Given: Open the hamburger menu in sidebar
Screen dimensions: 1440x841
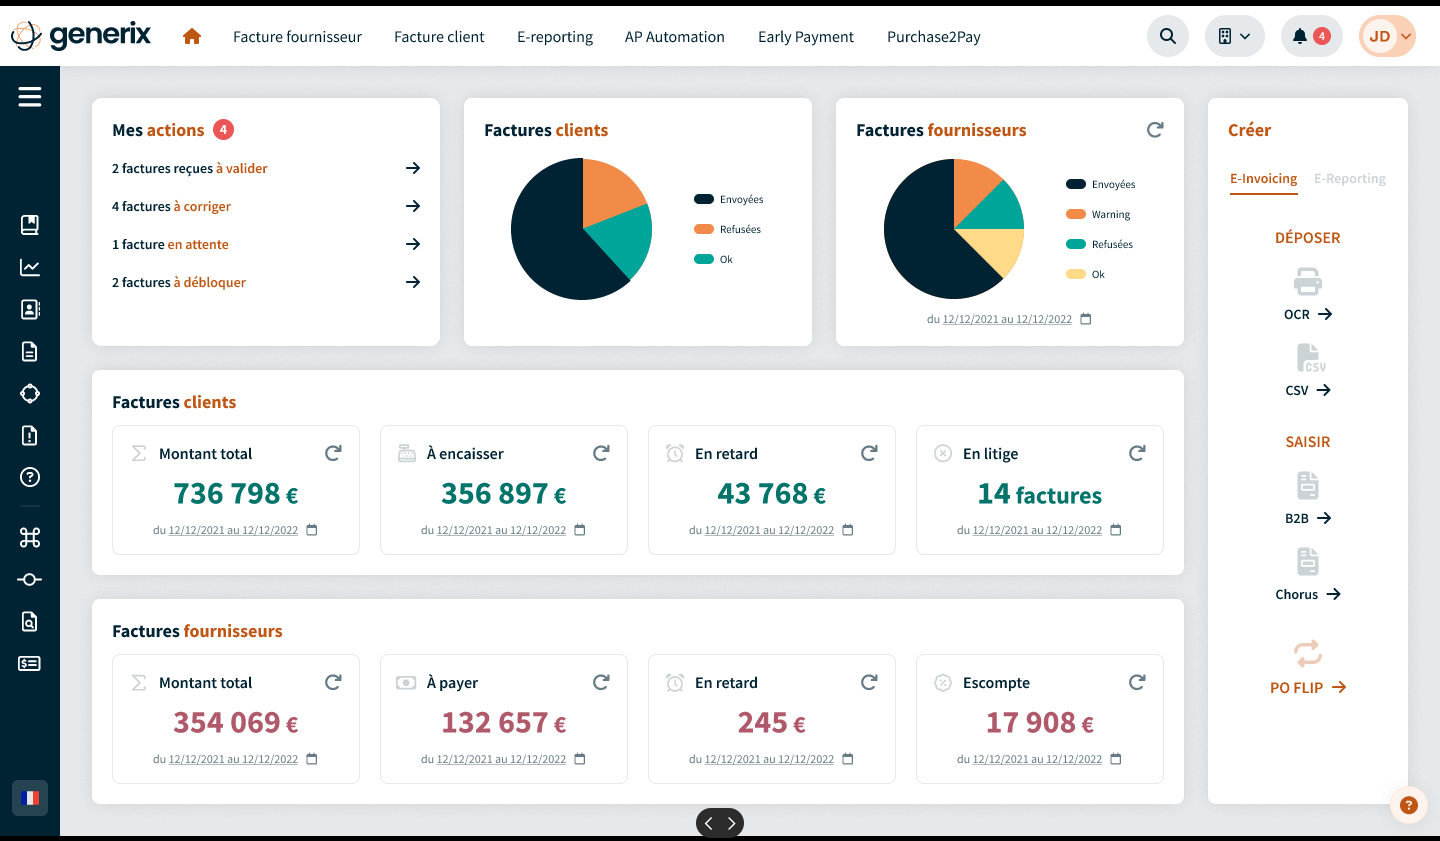Looking at the screenshot, I should pos(30,96).
